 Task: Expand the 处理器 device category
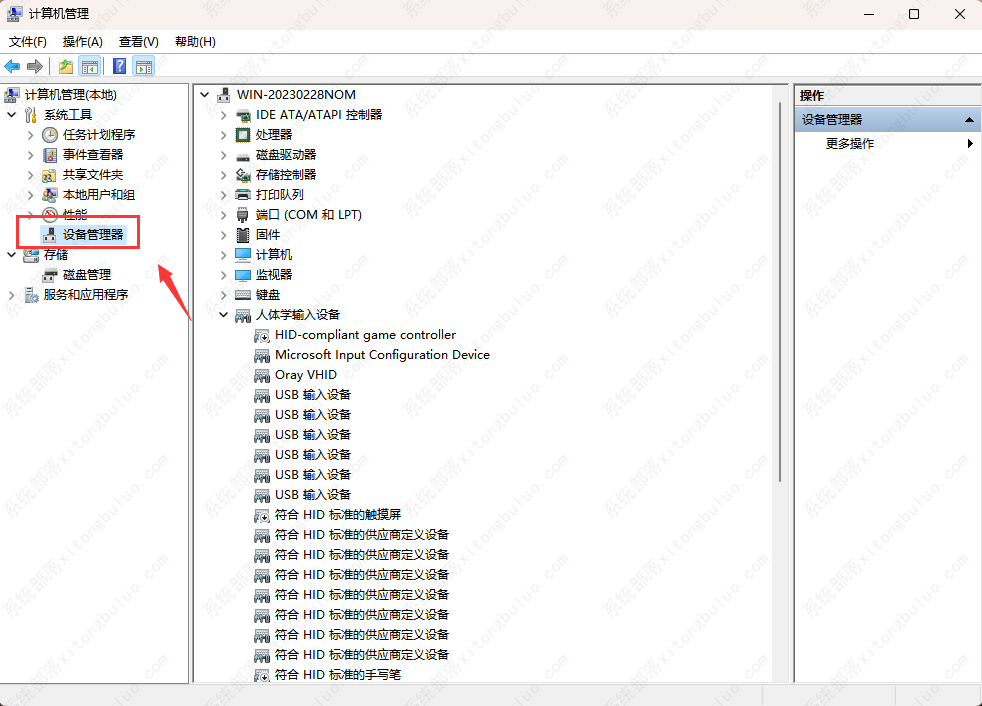tap(222, 134)
